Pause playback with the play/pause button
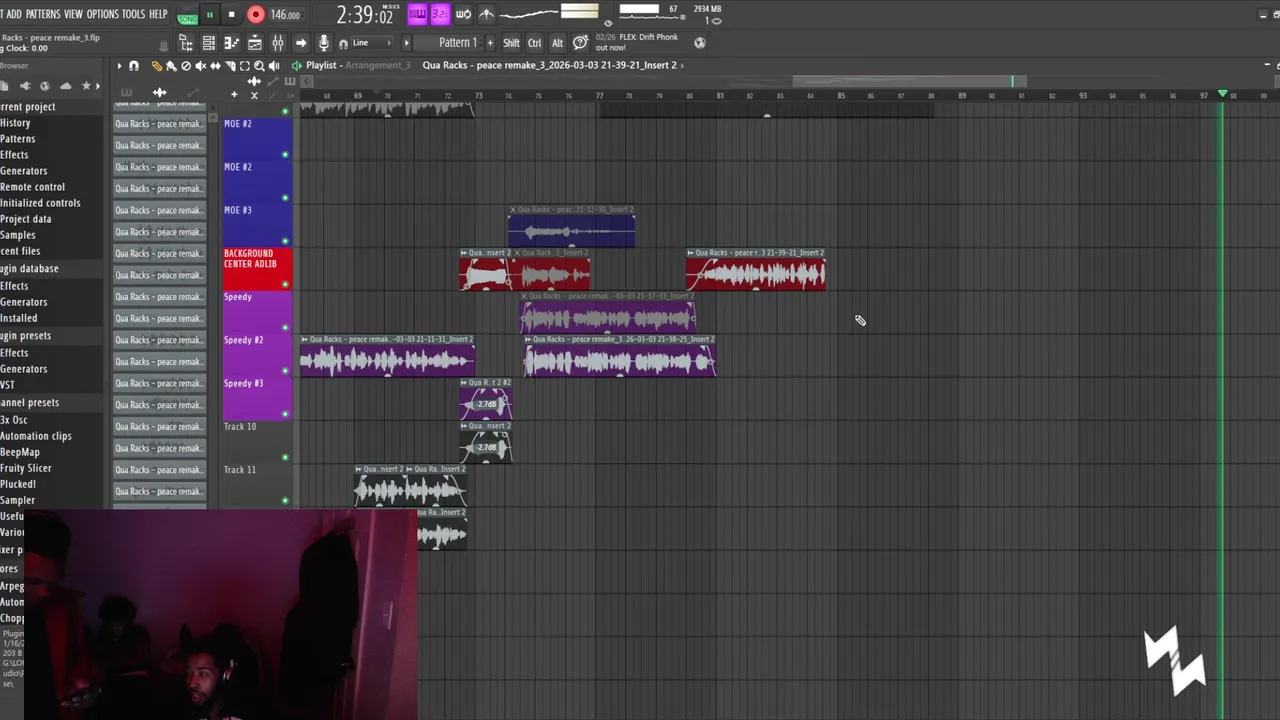The height and width of the screenshot is (720, 1280). 210,15
